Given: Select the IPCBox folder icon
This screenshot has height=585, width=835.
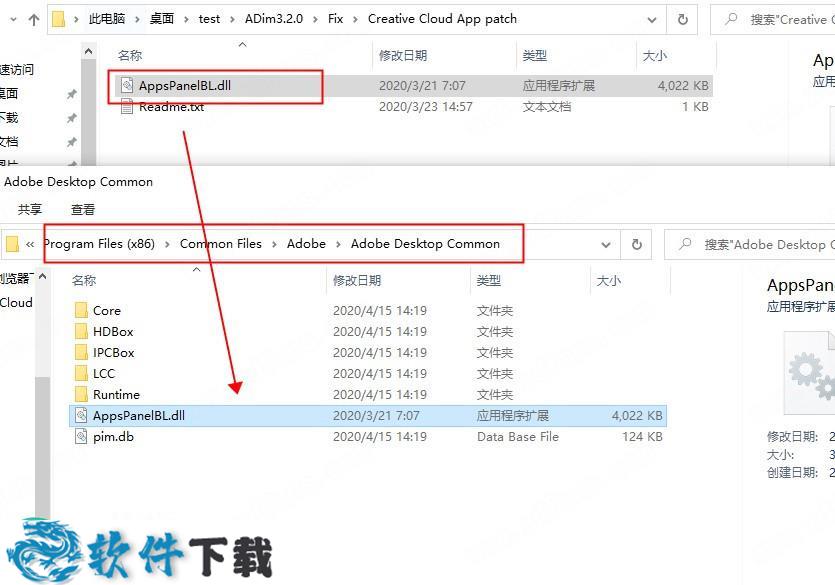Looking at the screenshot, I should pos(81,352).
